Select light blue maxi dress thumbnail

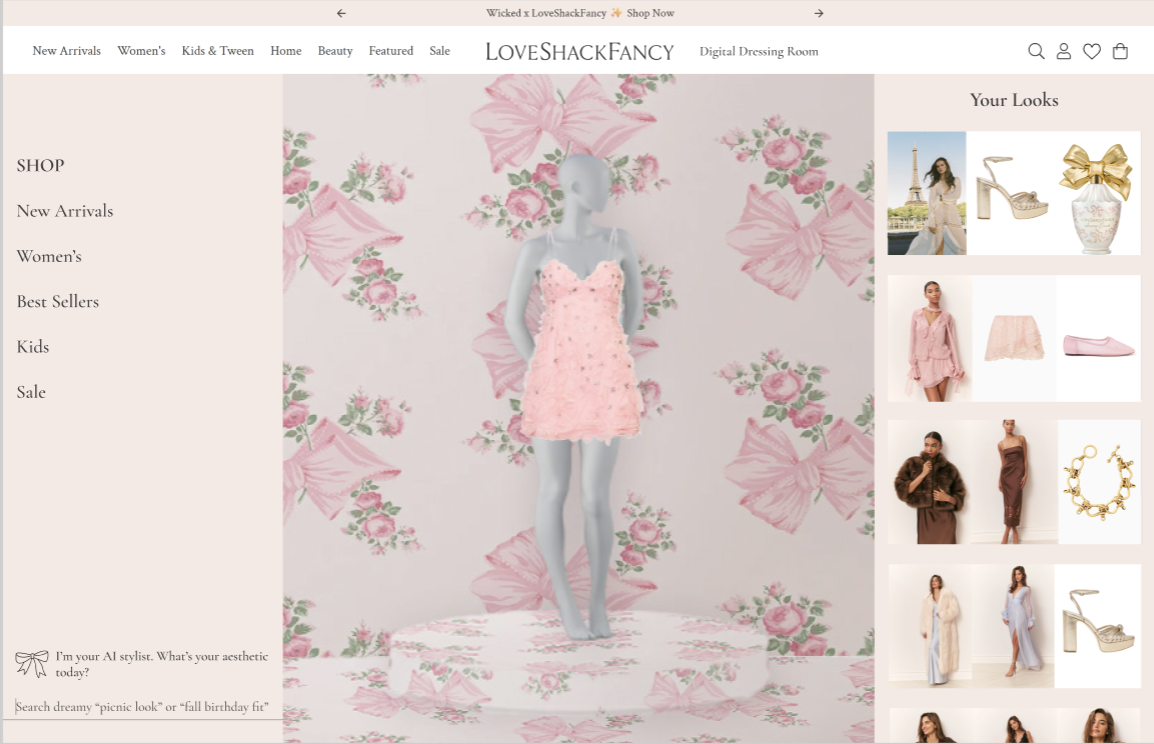coord(1013,626)
